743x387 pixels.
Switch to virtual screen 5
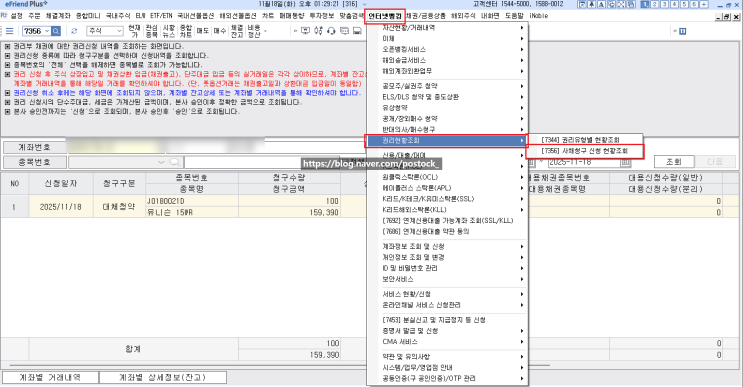click(x=685, y=4)
